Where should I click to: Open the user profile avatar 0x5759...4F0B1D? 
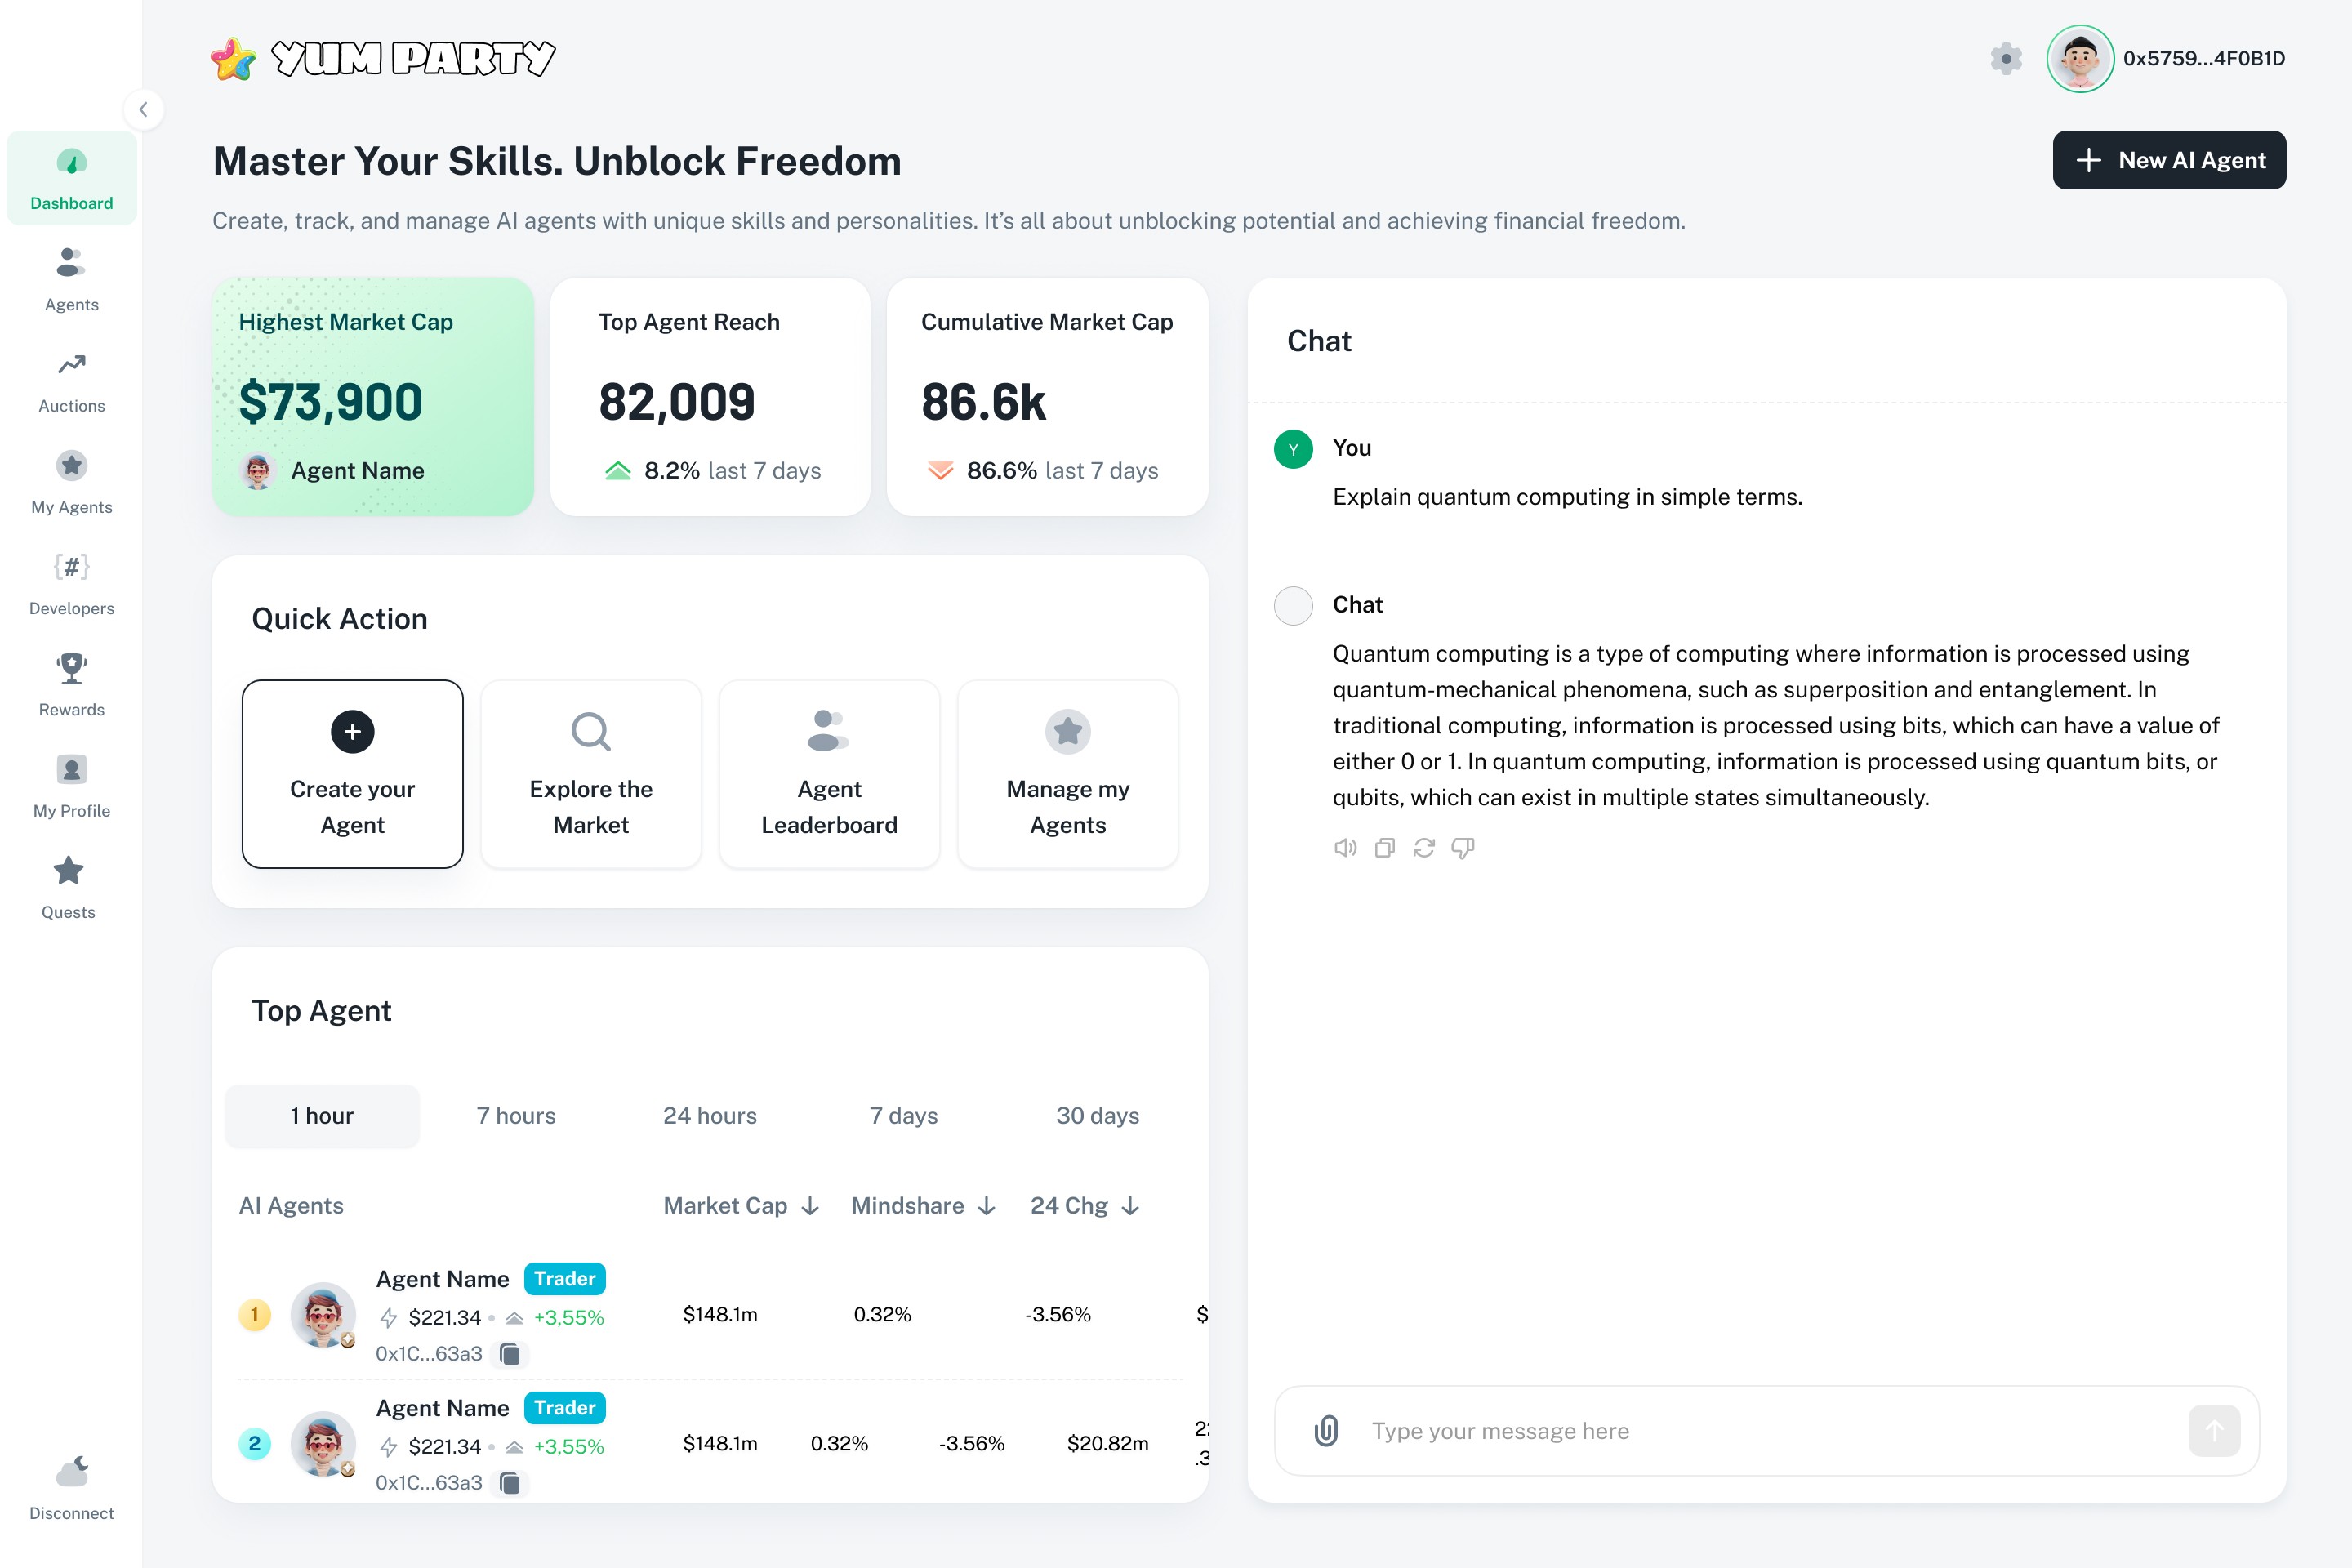tap(2079, 59)
